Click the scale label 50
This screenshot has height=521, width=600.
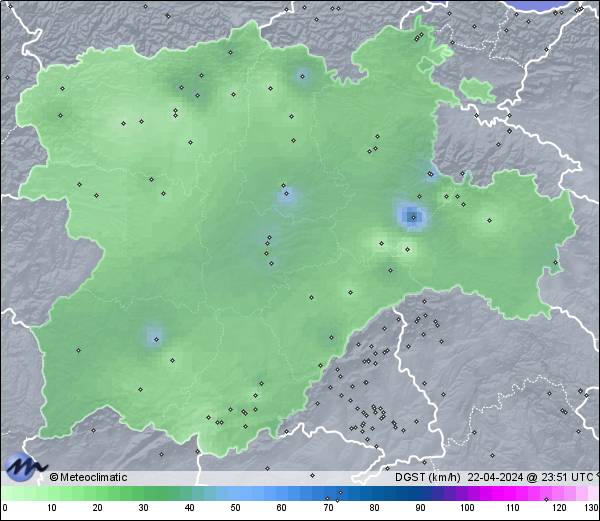[235, 508]
